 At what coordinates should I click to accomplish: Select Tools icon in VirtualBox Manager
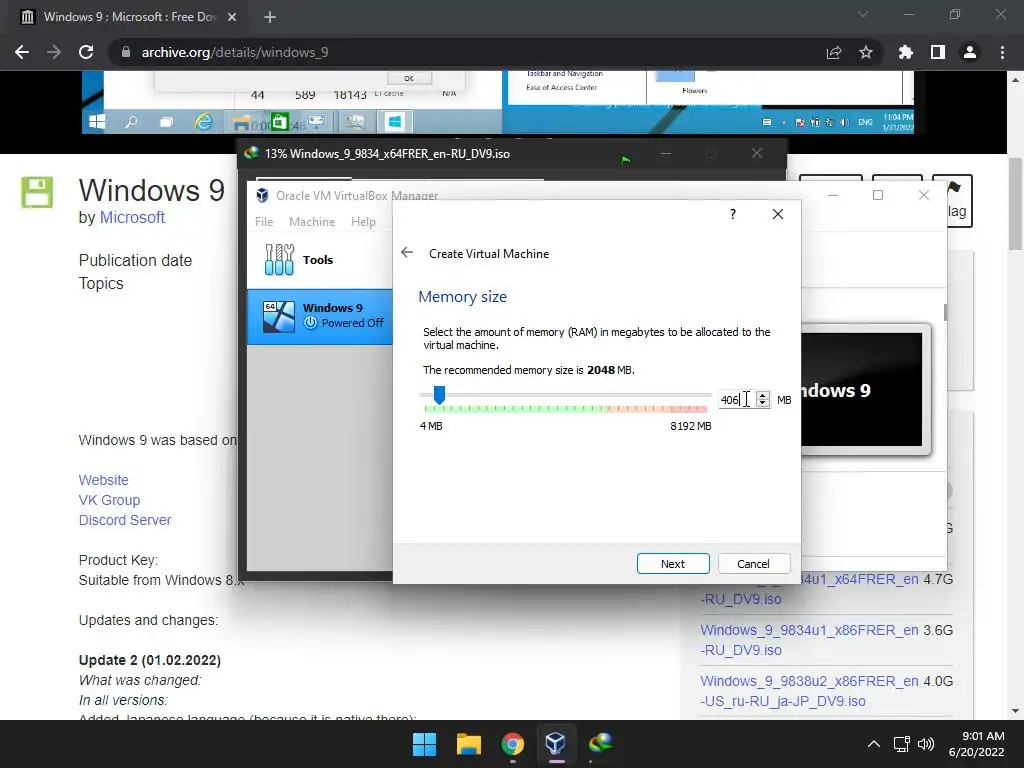click(280, 259)
